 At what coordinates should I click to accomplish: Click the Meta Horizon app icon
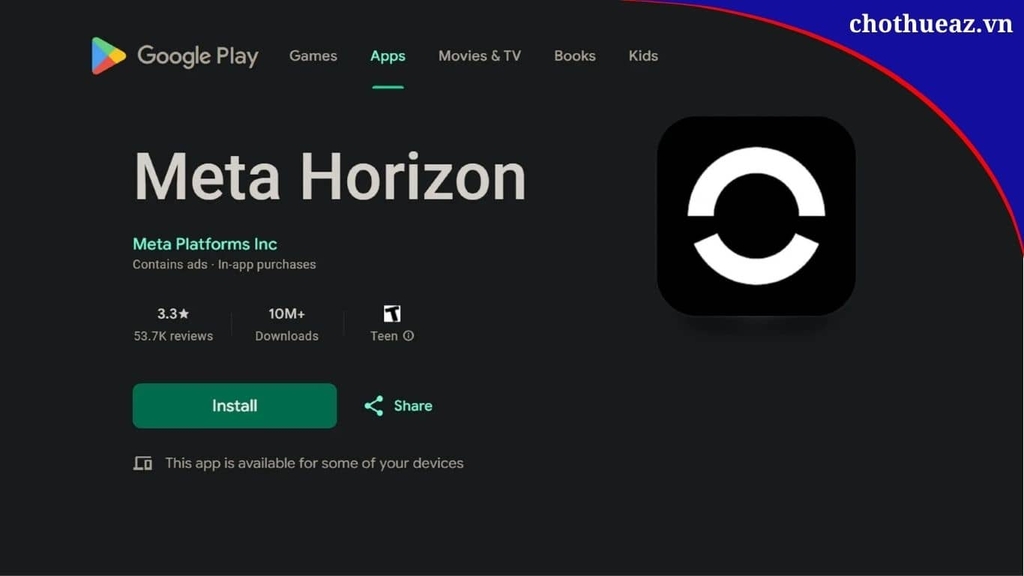click(756, 216)
